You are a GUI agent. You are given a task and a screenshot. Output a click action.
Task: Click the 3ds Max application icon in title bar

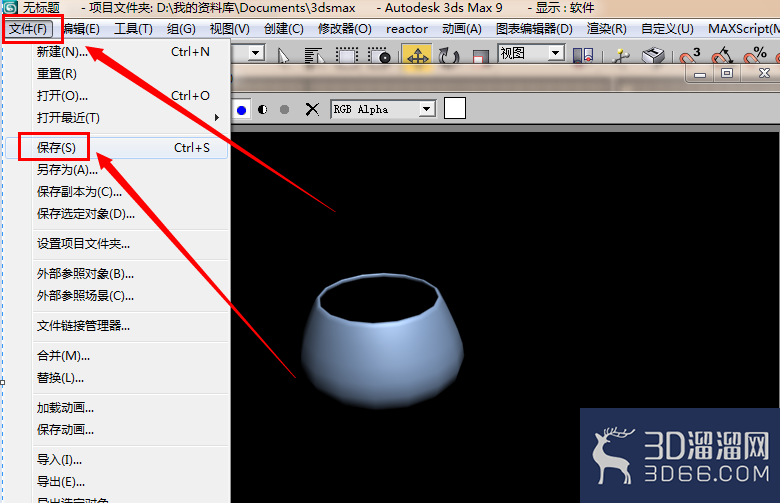pyautogui.click(x=9, y=7)
